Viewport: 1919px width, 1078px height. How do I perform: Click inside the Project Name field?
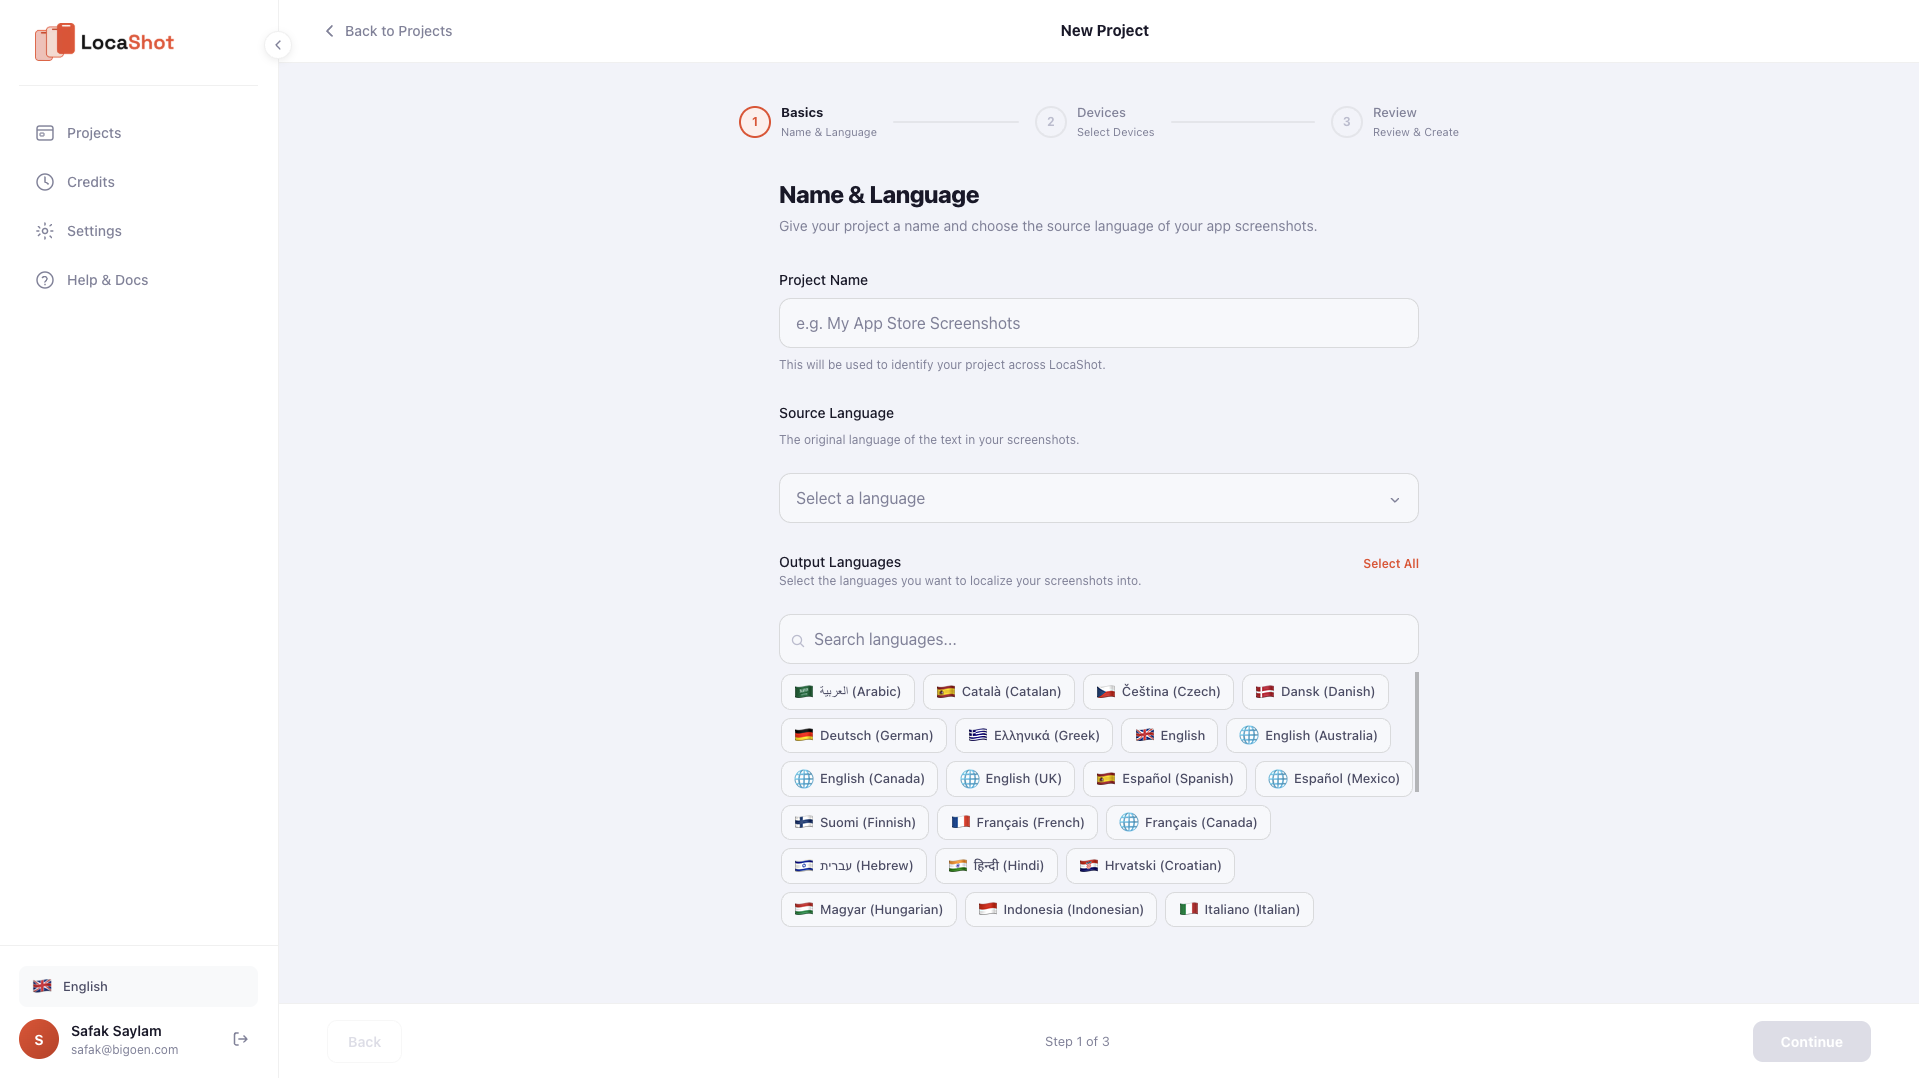pyautogui.click(x=1097, y=322)
